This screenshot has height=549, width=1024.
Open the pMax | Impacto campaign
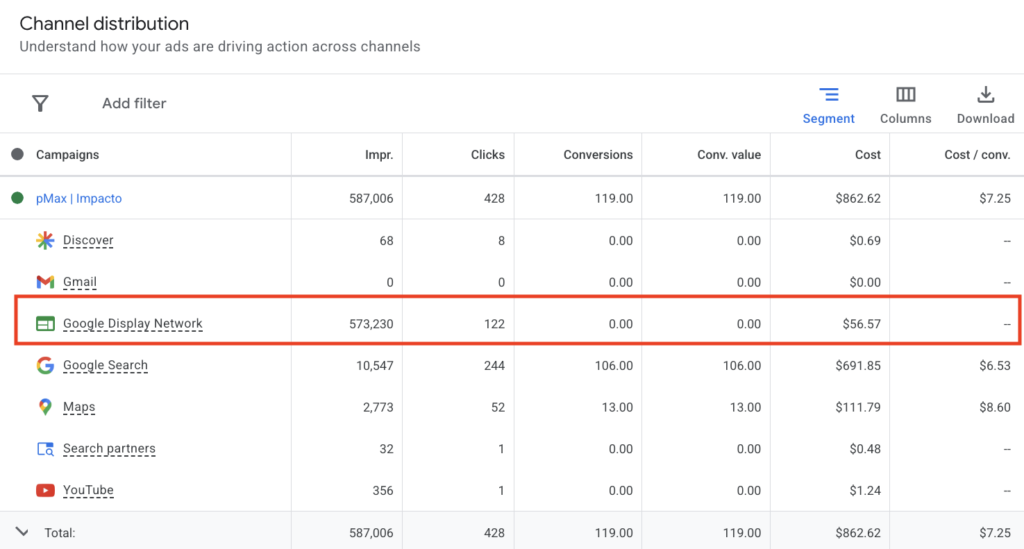(x=79, y=198)
